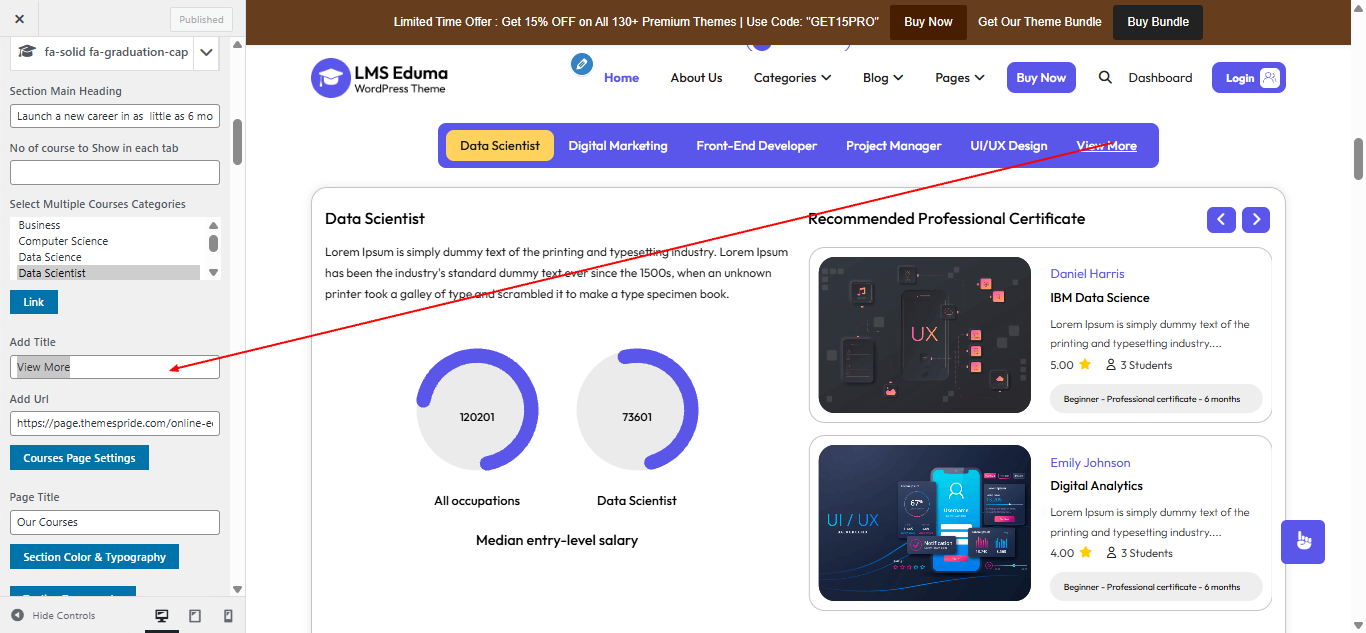The width and height of the screenshot is (1366, 633).
Task: Close the customizer with the X icon
Action: tap(20, 19)
